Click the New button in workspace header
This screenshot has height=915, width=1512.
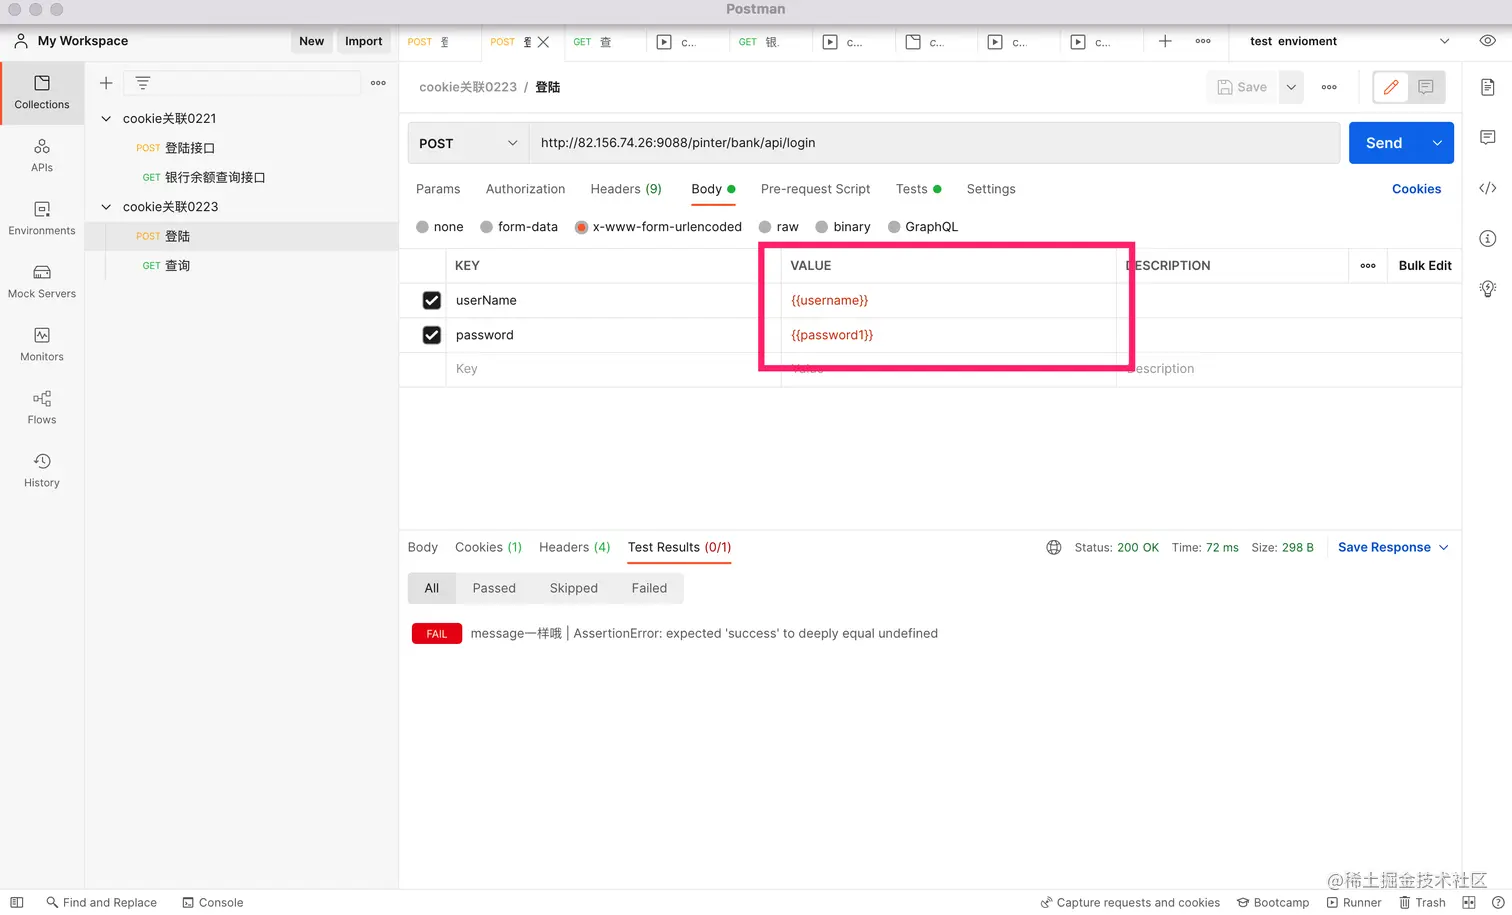click(x=312, y=41)
